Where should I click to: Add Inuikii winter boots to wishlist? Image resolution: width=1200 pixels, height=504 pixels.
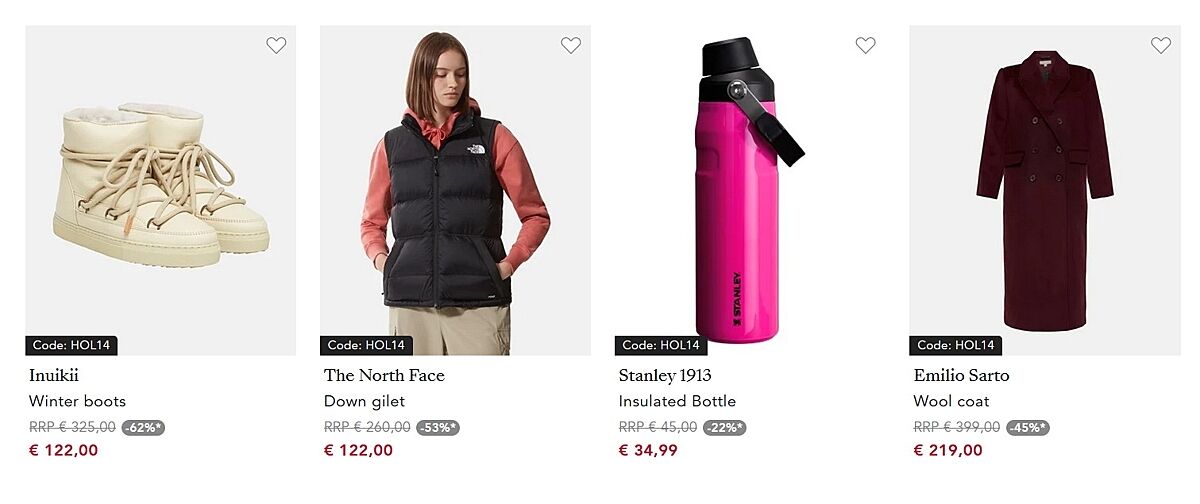tap(276, 45)
